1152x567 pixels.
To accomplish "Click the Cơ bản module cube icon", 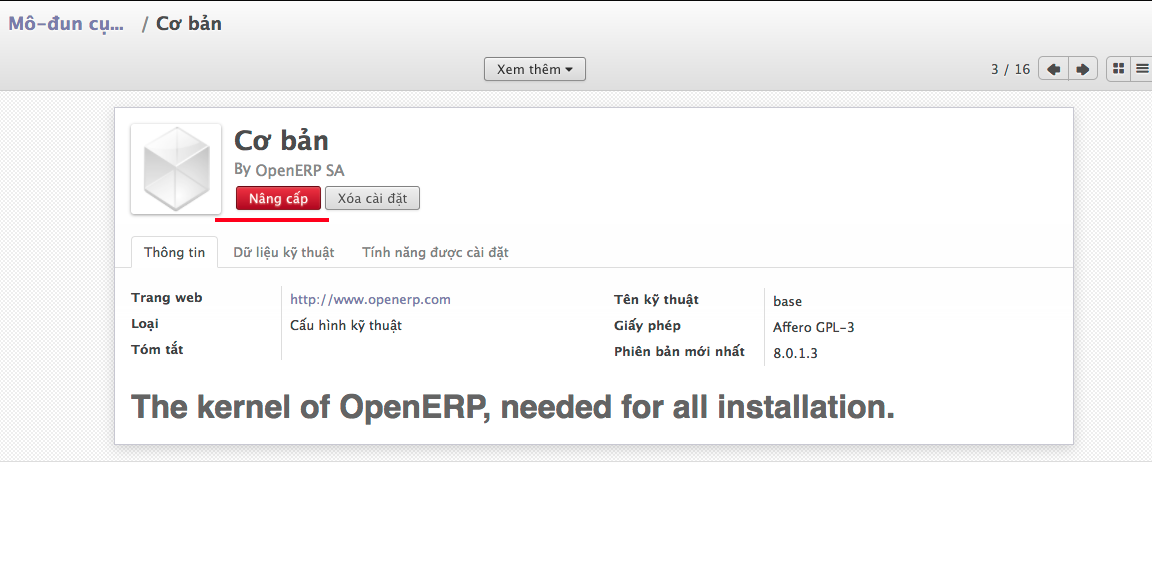I will point(176,169).
